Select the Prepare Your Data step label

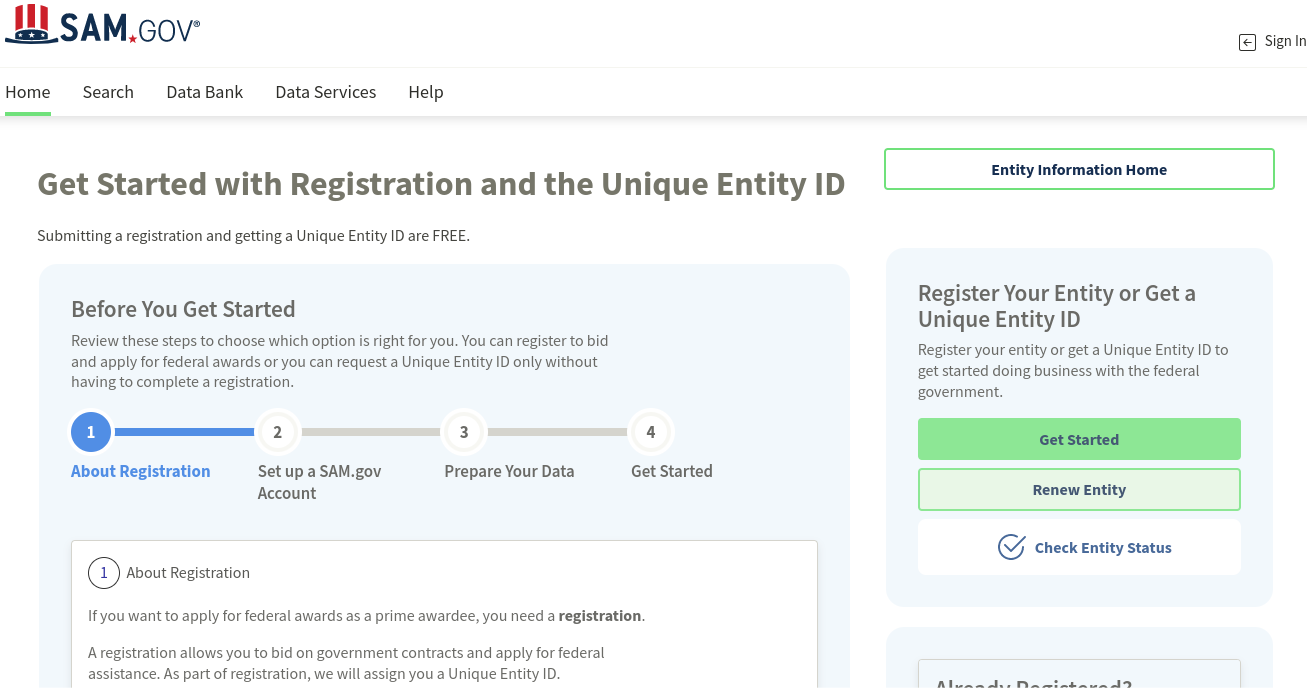509,471
